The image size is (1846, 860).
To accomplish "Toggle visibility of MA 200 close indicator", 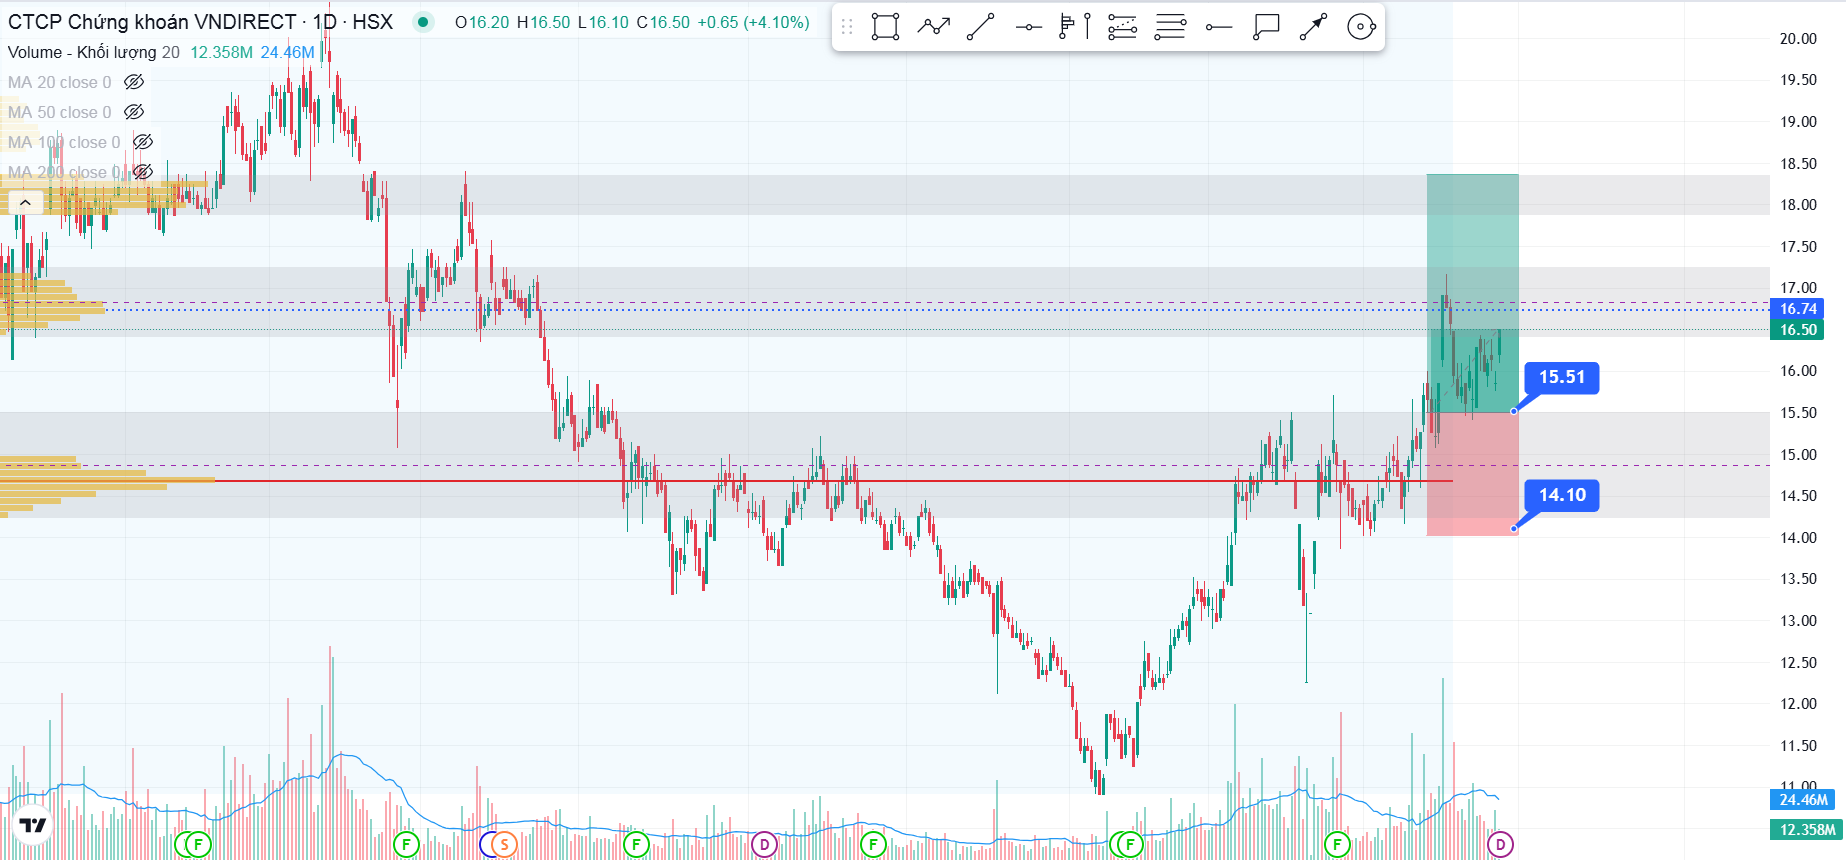I will click(x=143, y=172).
